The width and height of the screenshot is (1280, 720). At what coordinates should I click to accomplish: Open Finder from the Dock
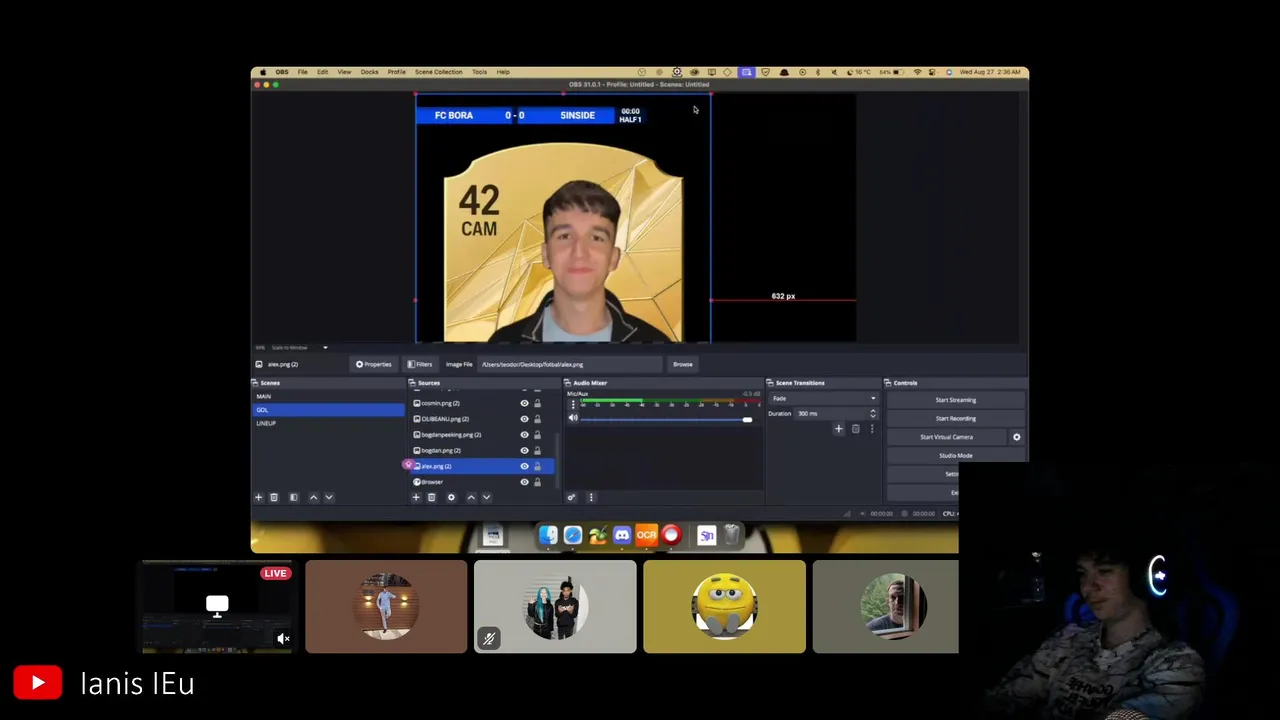pos(548,536)
